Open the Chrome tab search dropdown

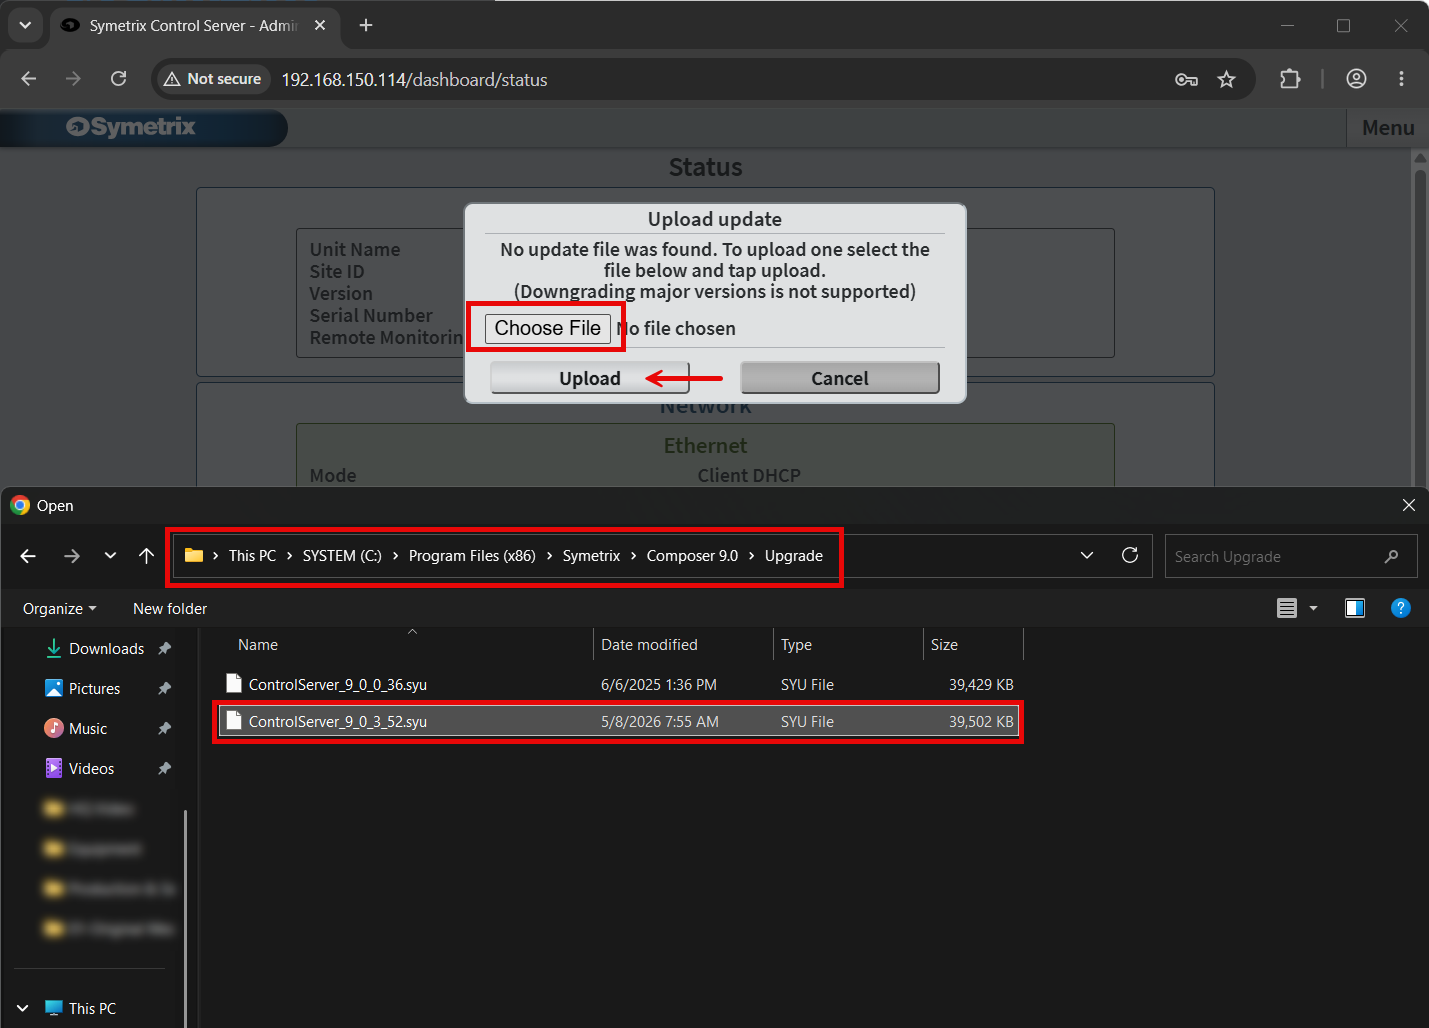(x=25, y=25)
